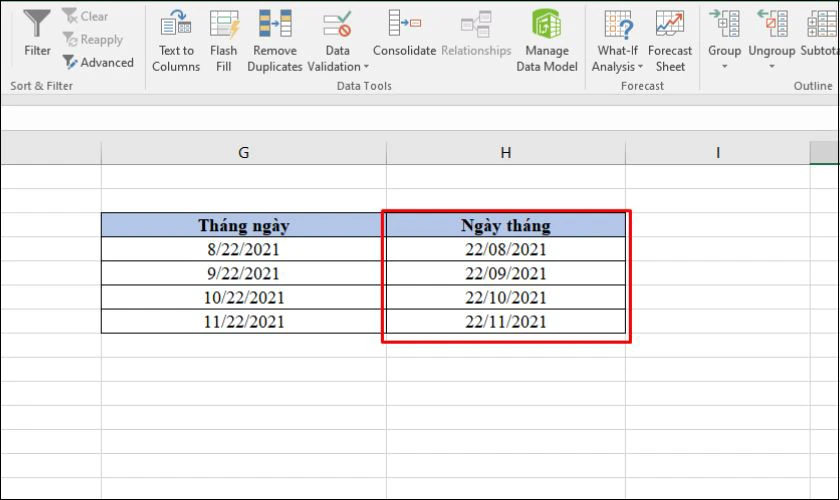The image size is (840, 500).
Task: Open Text to Columns wizard
Action: (x=176, y=42)
